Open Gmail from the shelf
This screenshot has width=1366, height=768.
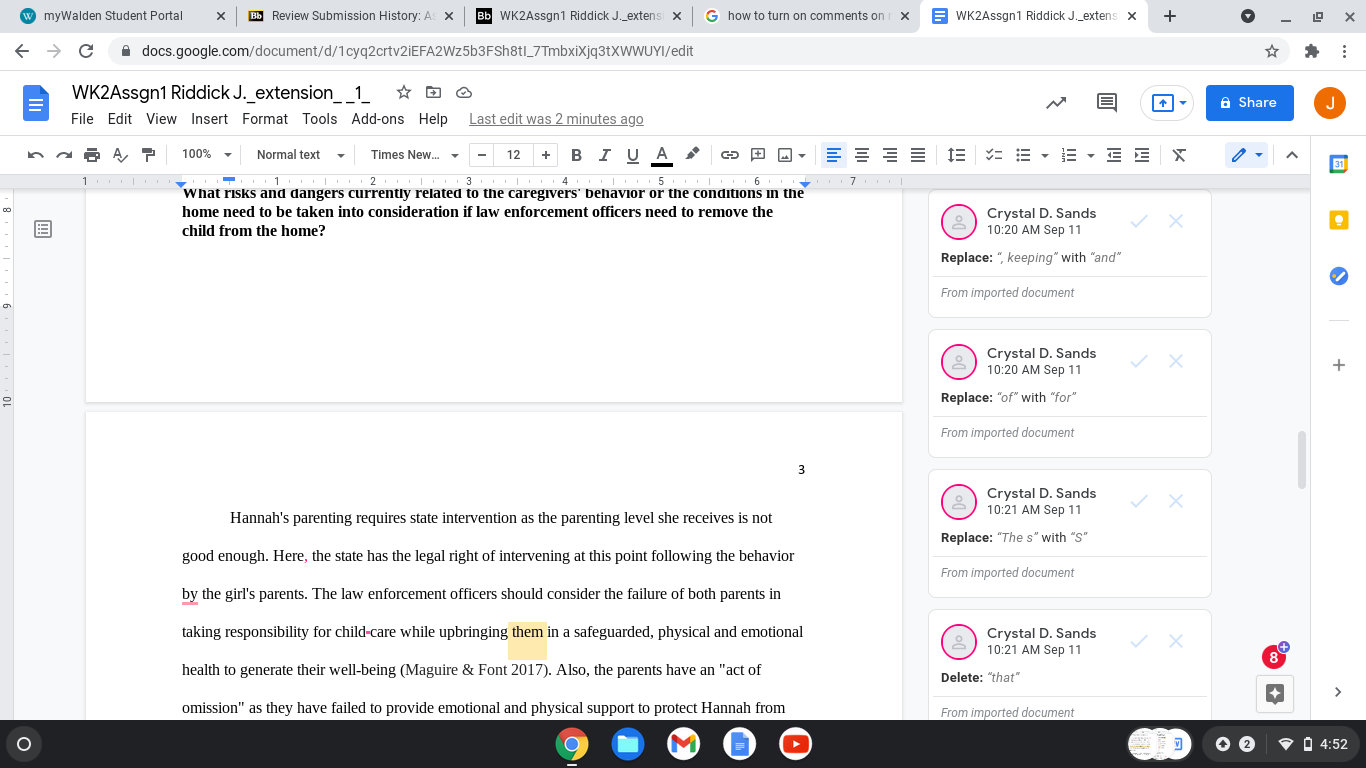(684, 744)
